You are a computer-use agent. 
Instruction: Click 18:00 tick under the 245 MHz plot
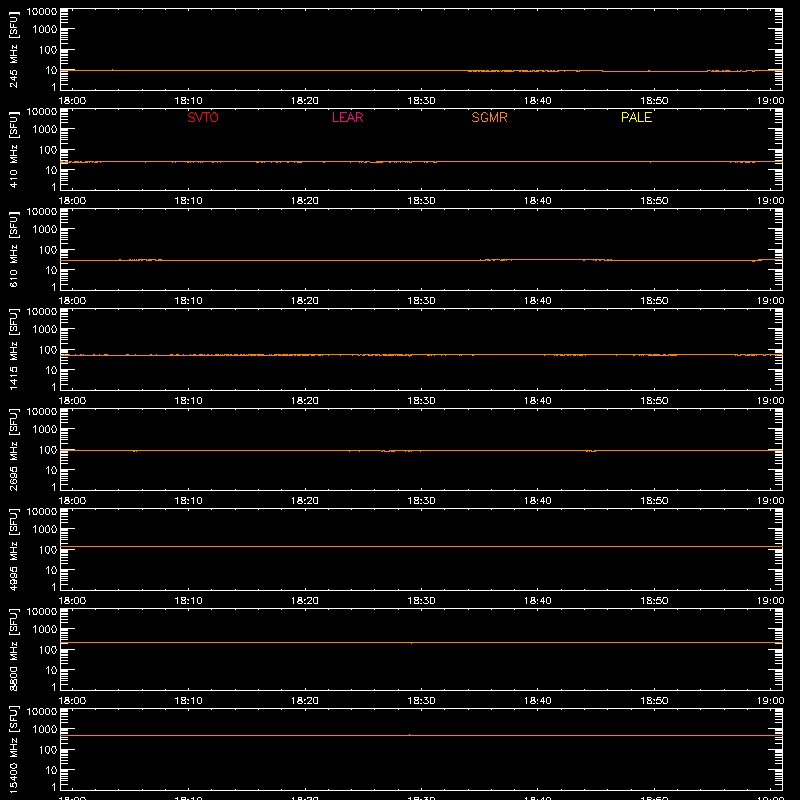72,101
